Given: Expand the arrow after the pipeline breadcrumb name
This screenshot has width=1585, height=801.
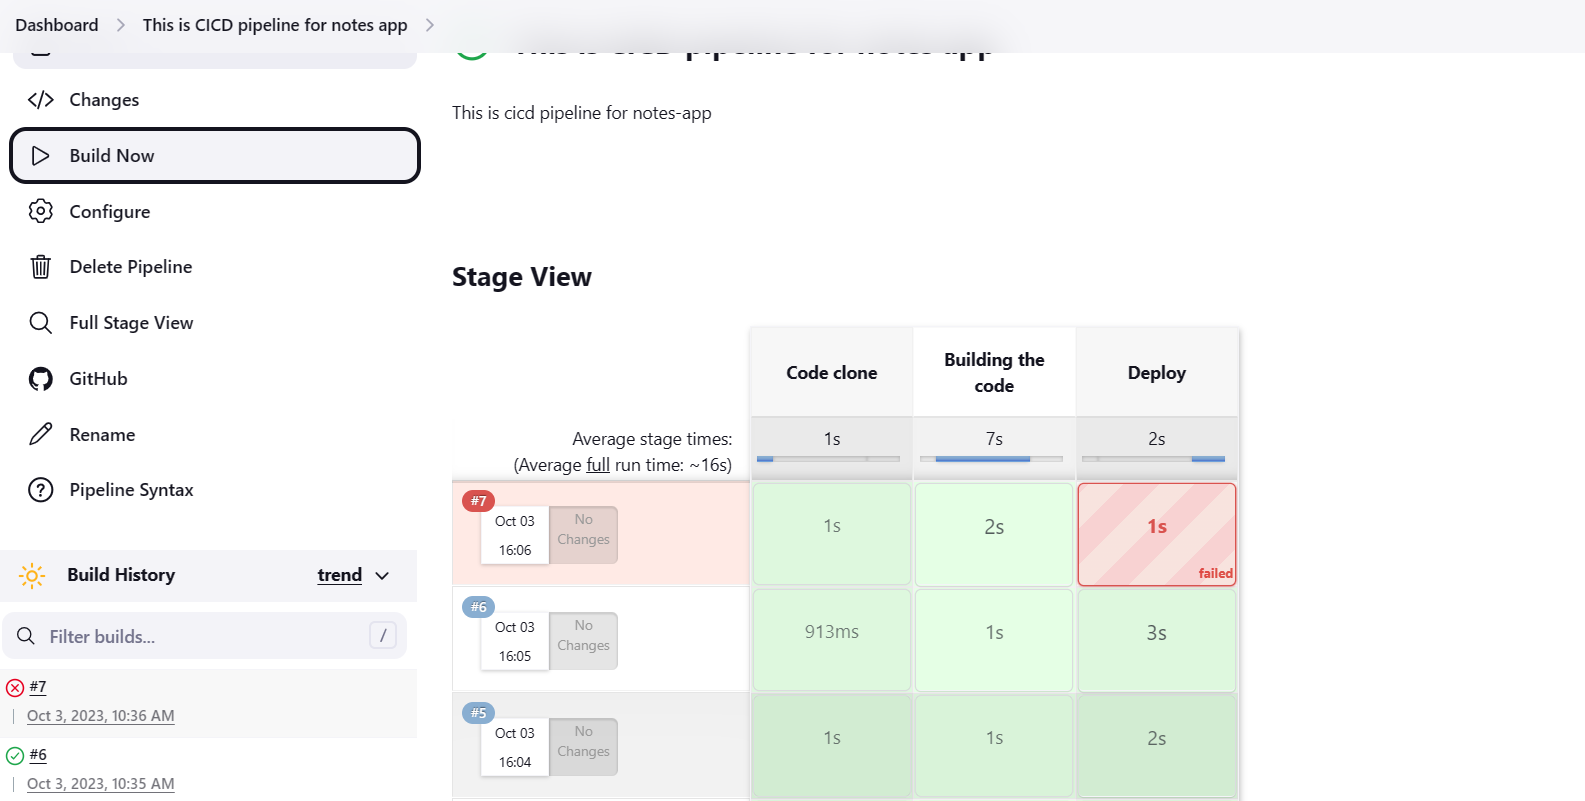Looking at the screenshot, I should [x=430, y=25].
